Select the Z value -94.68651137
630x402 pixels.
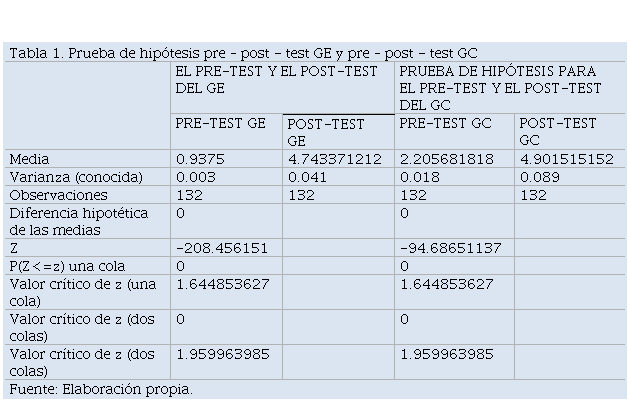pos(450,248)
